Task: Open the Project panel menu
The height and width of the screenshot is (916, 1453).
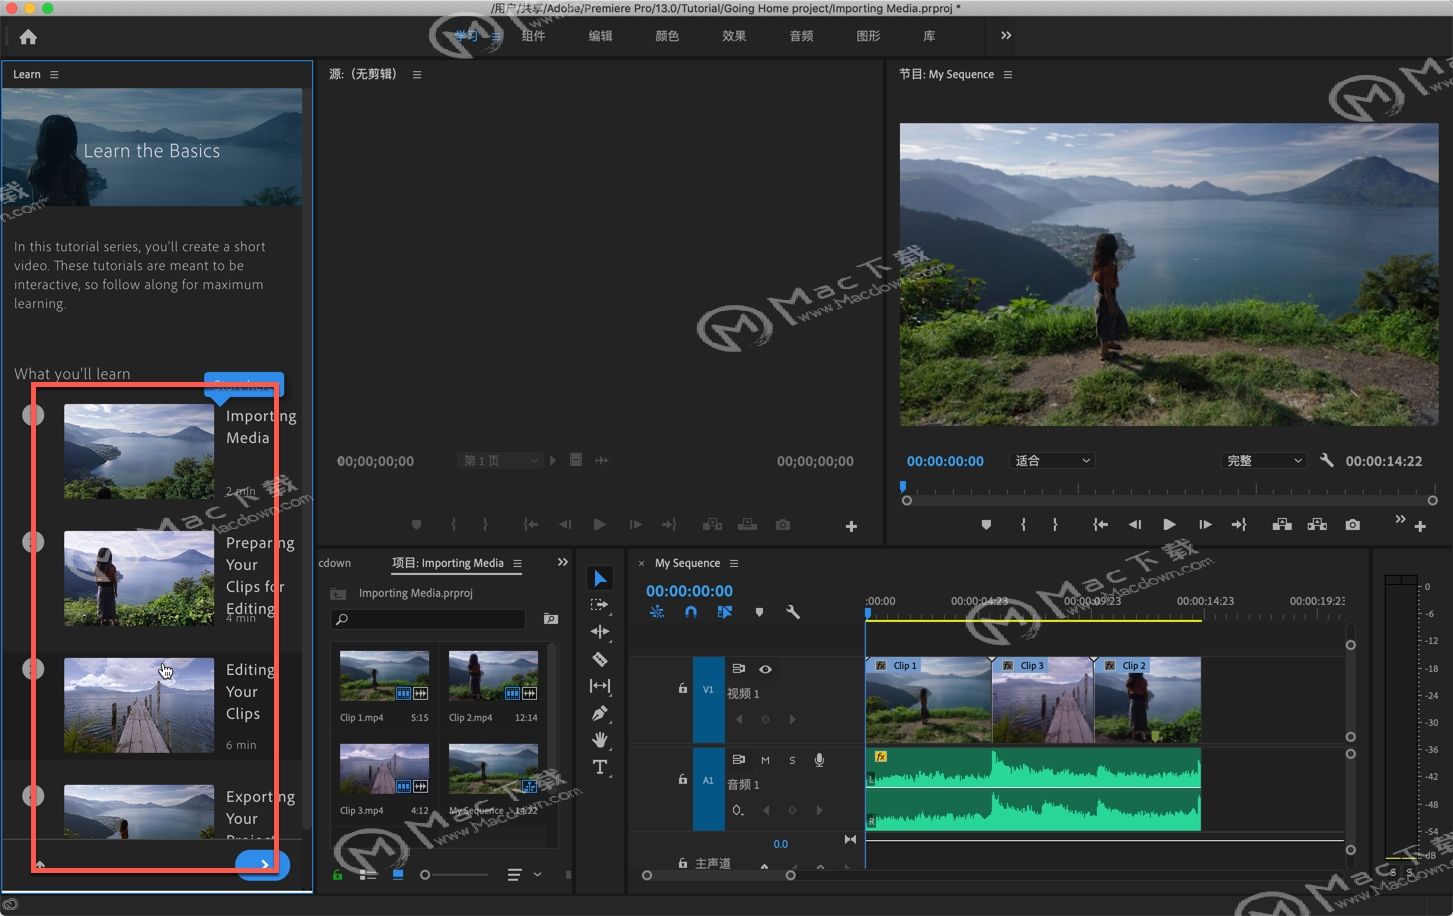Action: [517, 564]
